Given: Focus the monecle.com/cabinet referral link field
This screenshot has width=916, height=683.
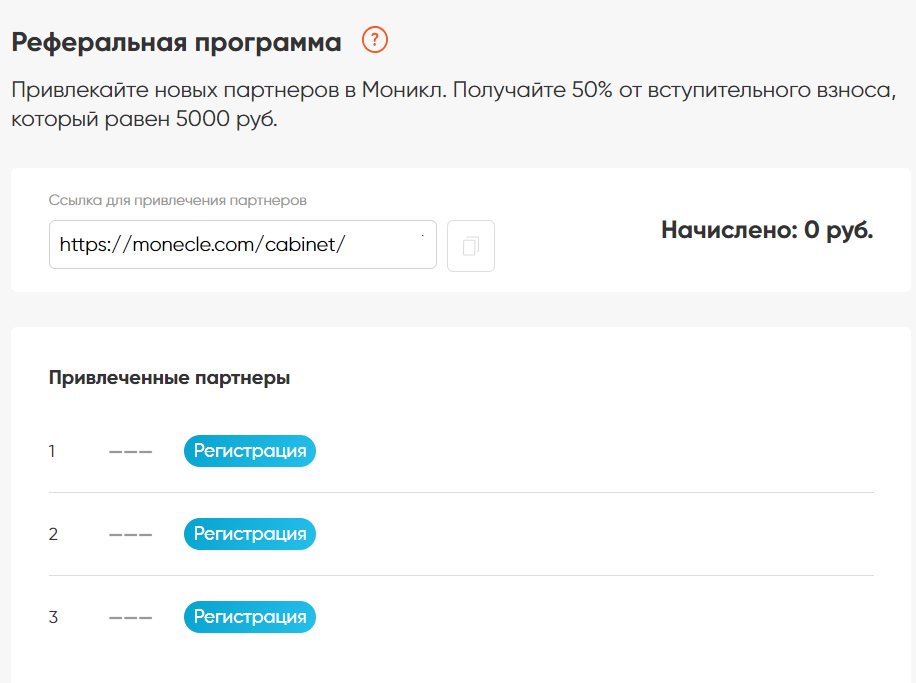Looking at the screenshot, I should pyautogui.click(x=243, y=244).
